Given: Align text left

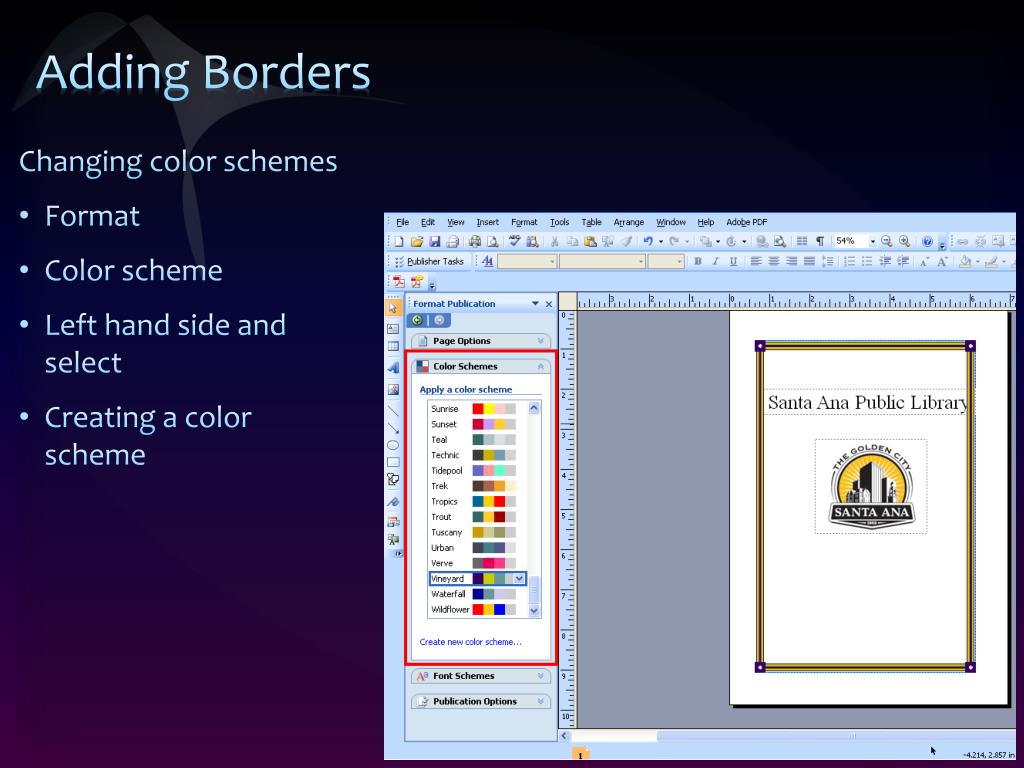Looking at the screenshot, I should [x=756, y=261].
